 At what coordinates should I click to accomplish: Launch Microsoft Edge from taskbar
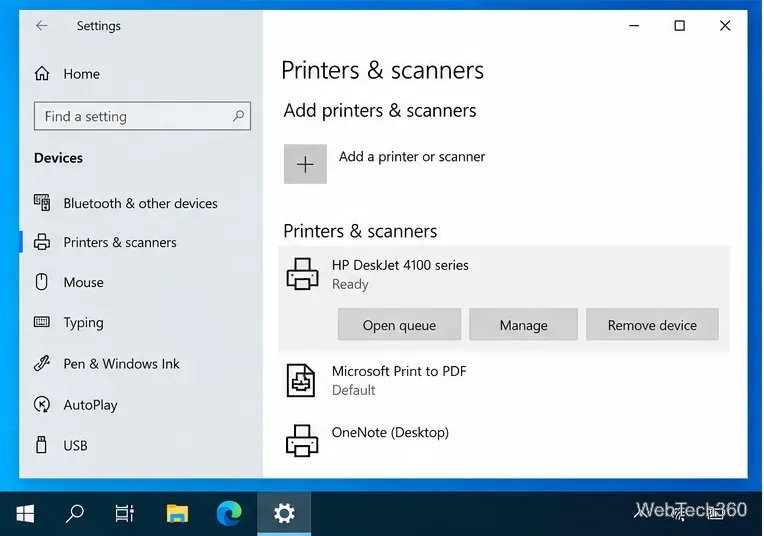[x=229, y=514]
